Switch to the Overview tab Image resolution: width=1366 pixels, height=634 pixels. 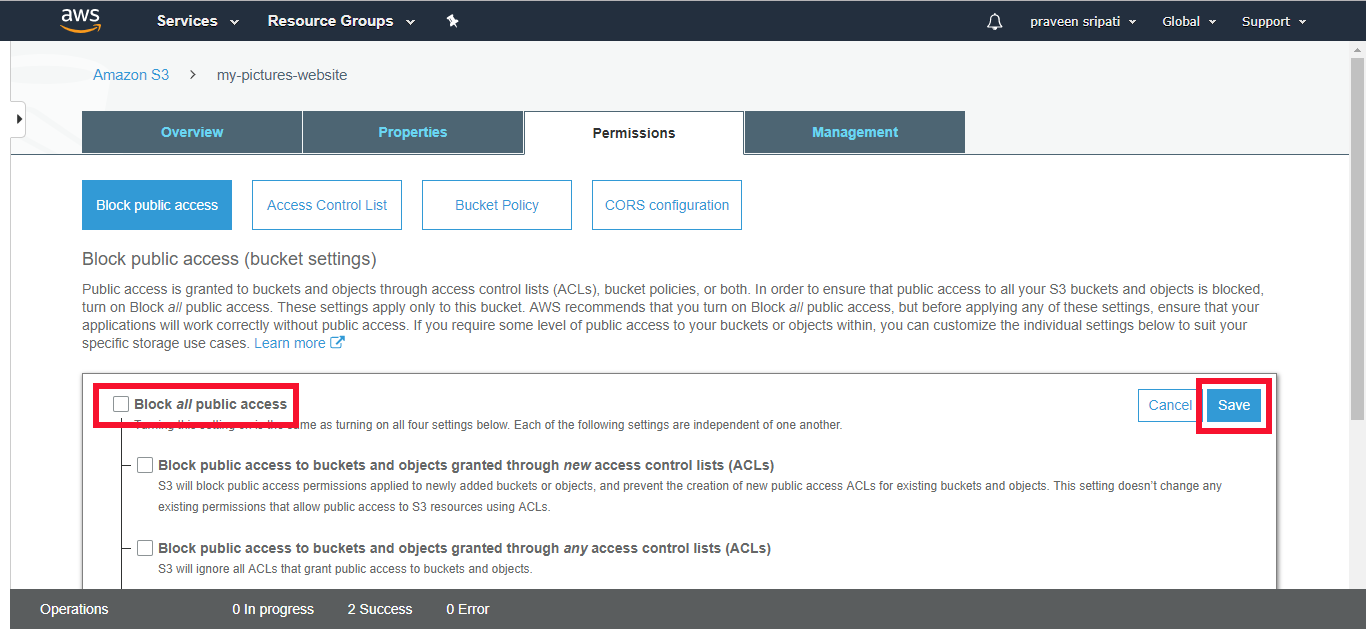[191, 131]
